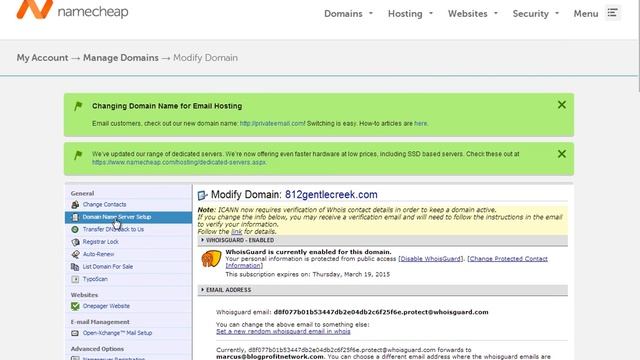This screenshot has height=360, width=640.
Task: Collapse the WhoisGuard - Enabled section
Action: click(x=382, y=240)
